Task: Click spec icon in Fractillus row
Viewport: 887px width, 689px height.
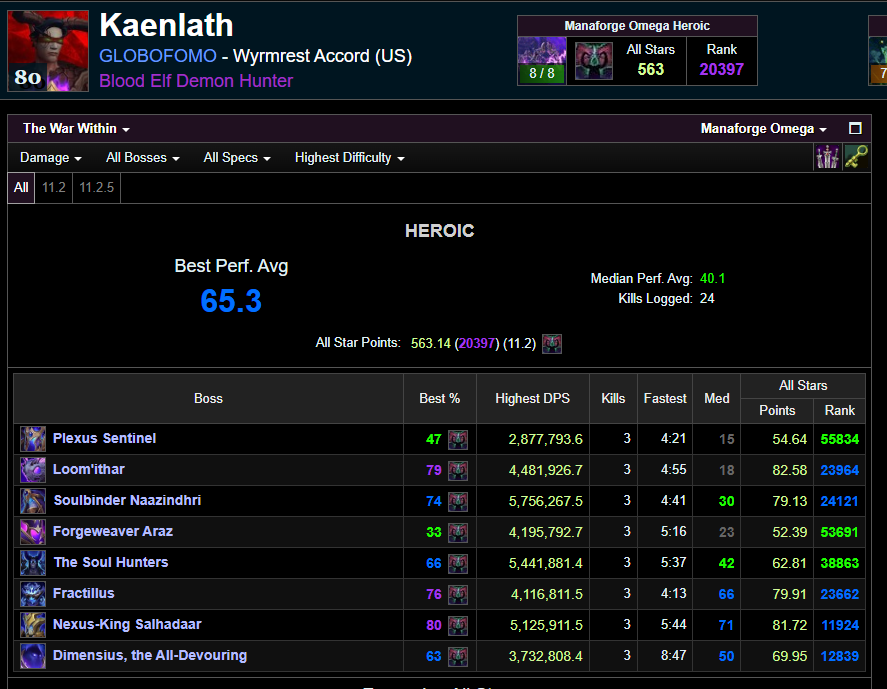Action: [x=458, y=595]
